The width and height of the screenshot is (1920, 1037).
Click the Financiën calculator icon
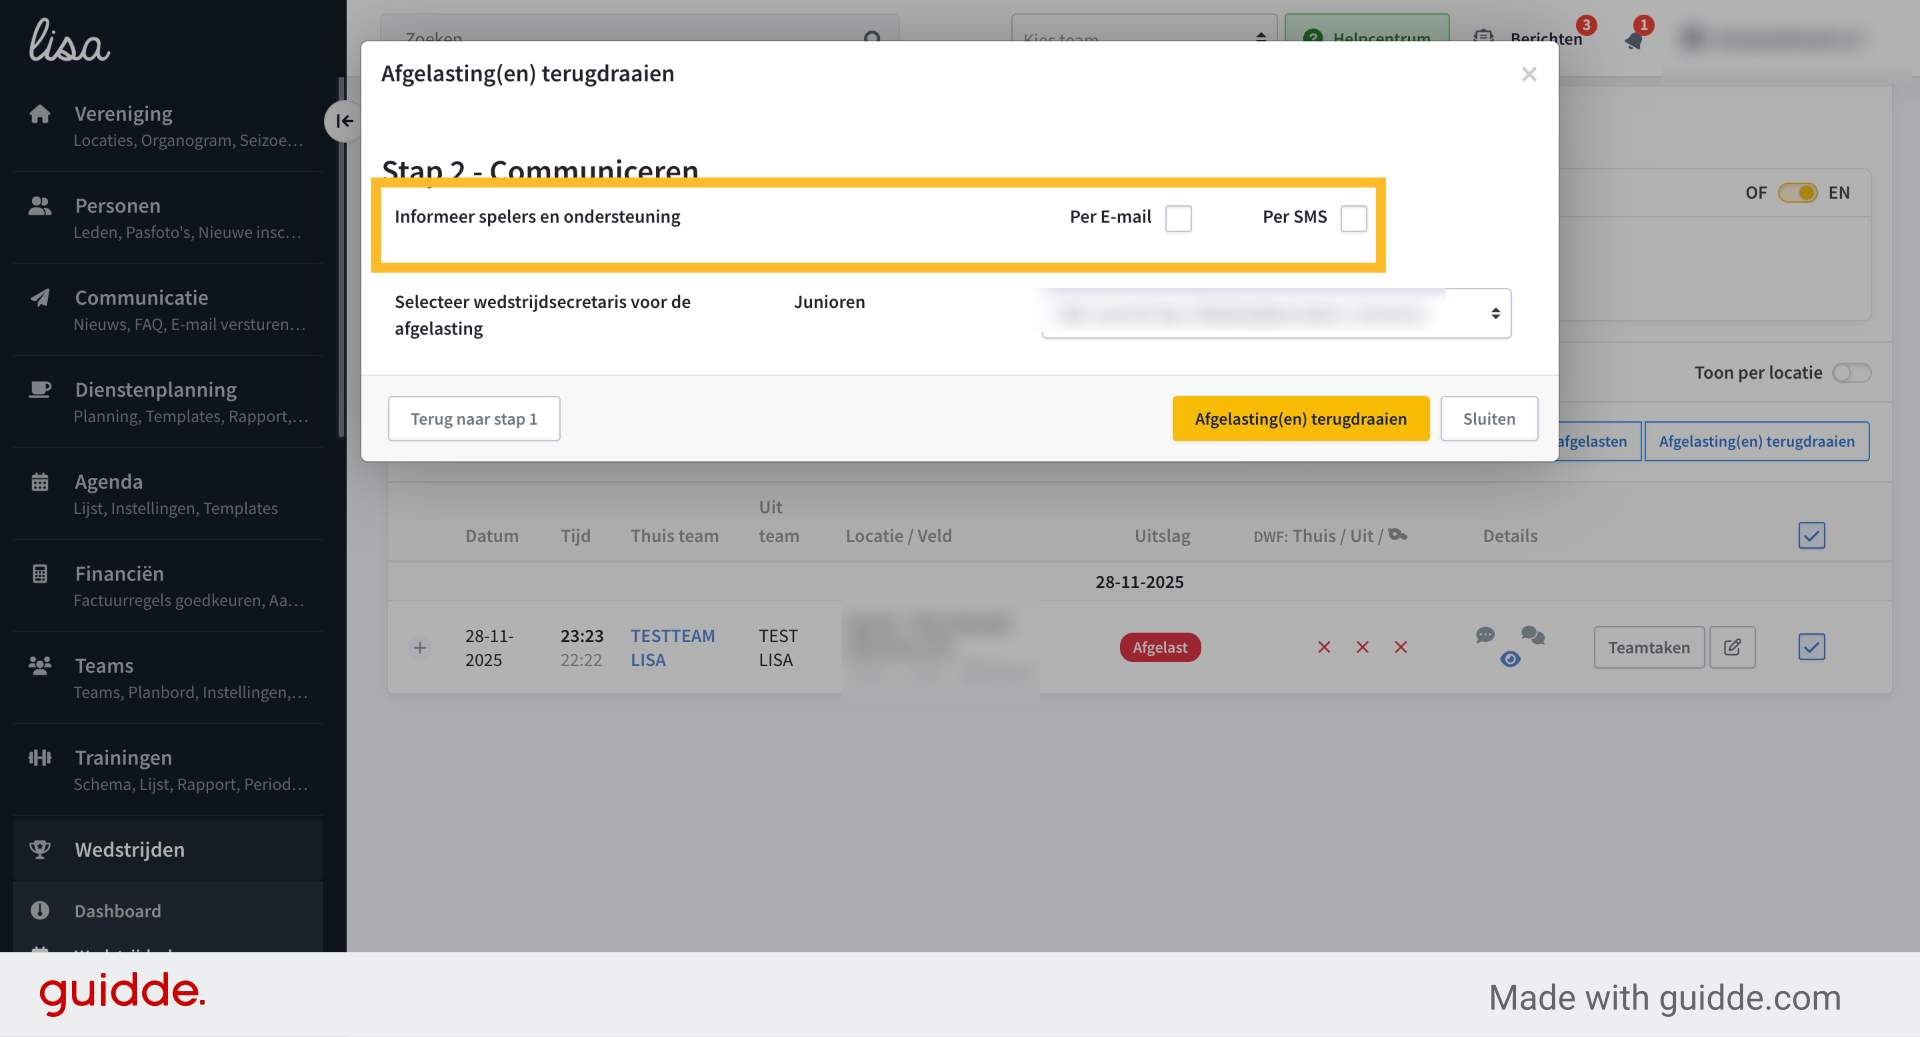pos(40,574)
